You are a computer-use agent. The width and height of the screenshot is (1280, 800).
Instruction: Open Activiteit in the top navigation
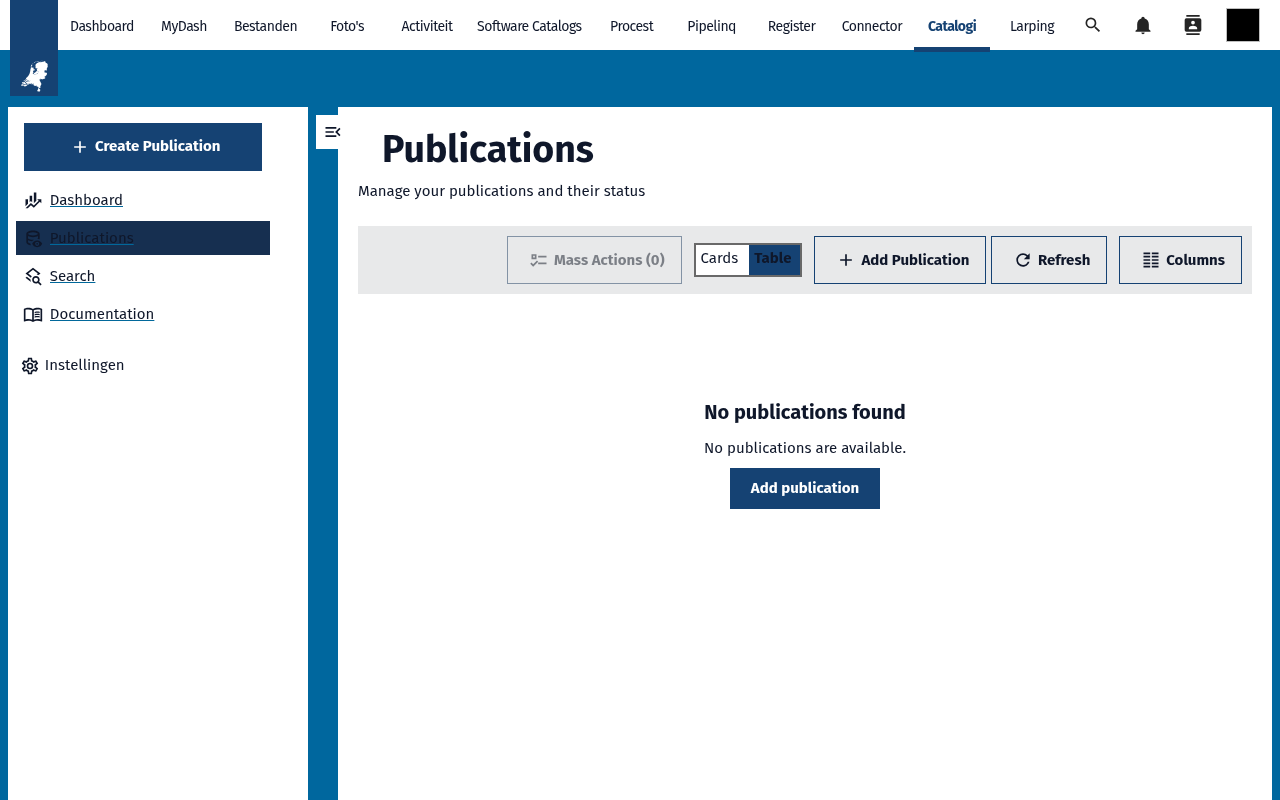427,26
